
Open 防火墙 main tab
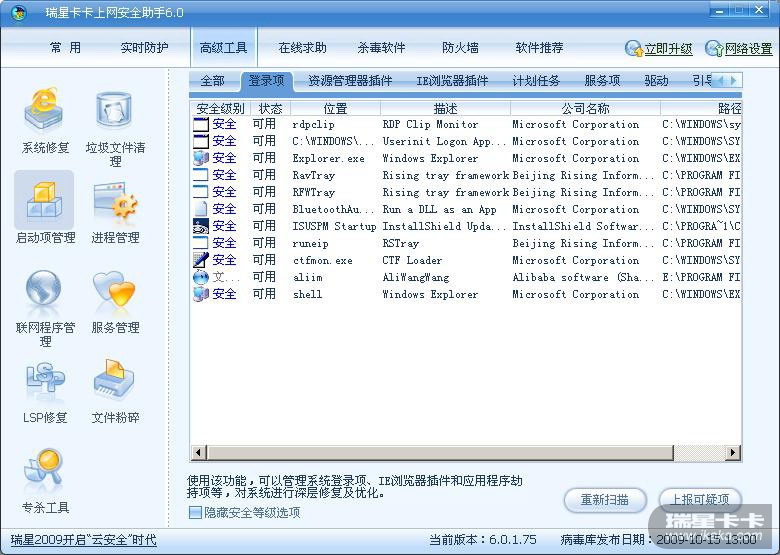coord(461,48)
